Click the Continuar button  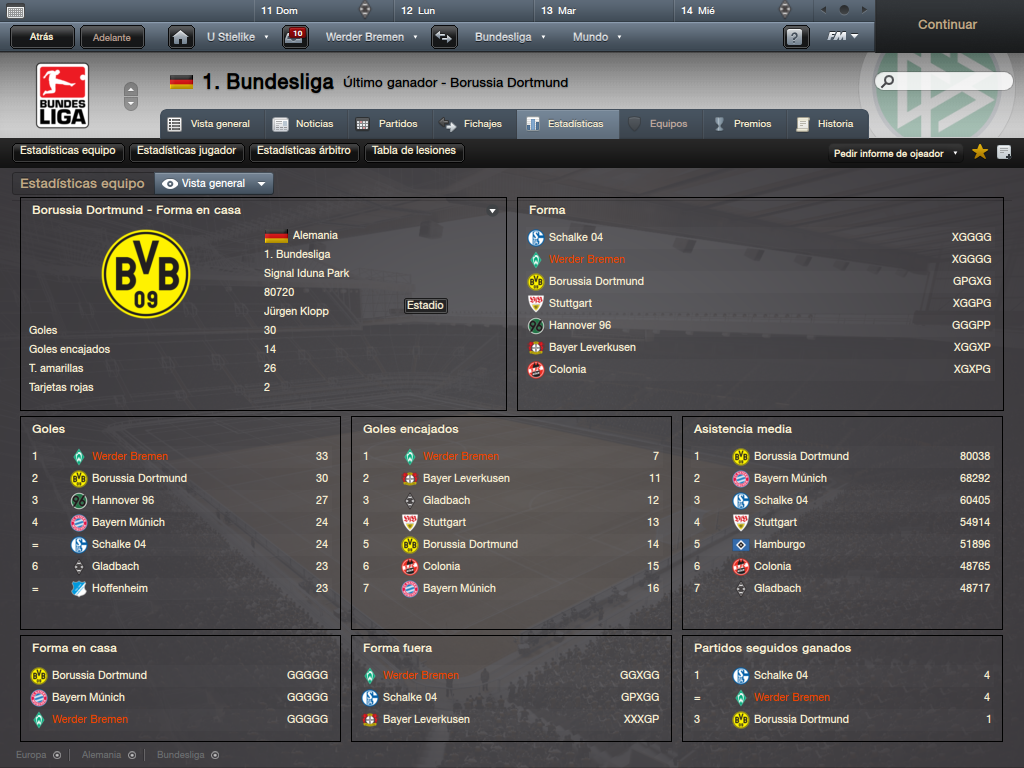click(x=948, y=25)
